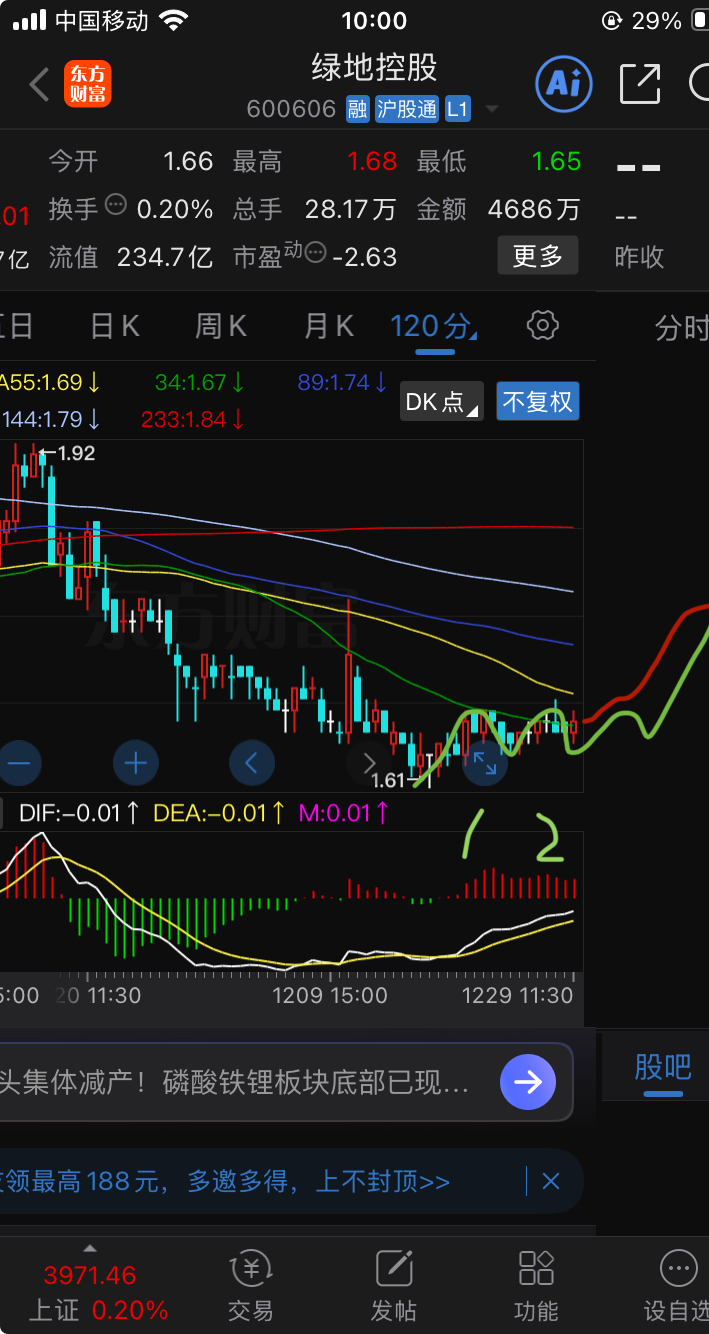
Task: Switch to 月K tab
Action: 329,326
